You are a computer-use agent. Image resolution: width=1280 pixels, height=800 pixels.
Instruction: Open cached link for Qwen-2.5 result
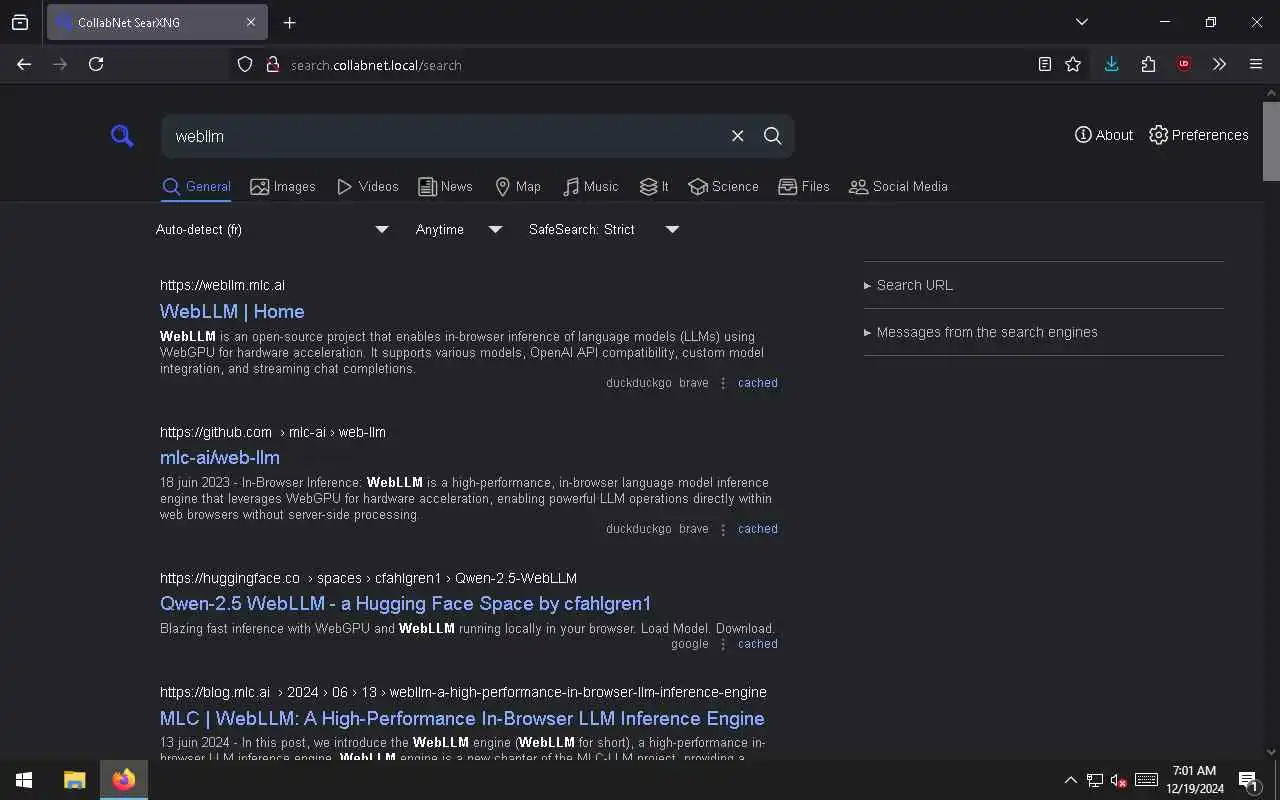(758, 644)
